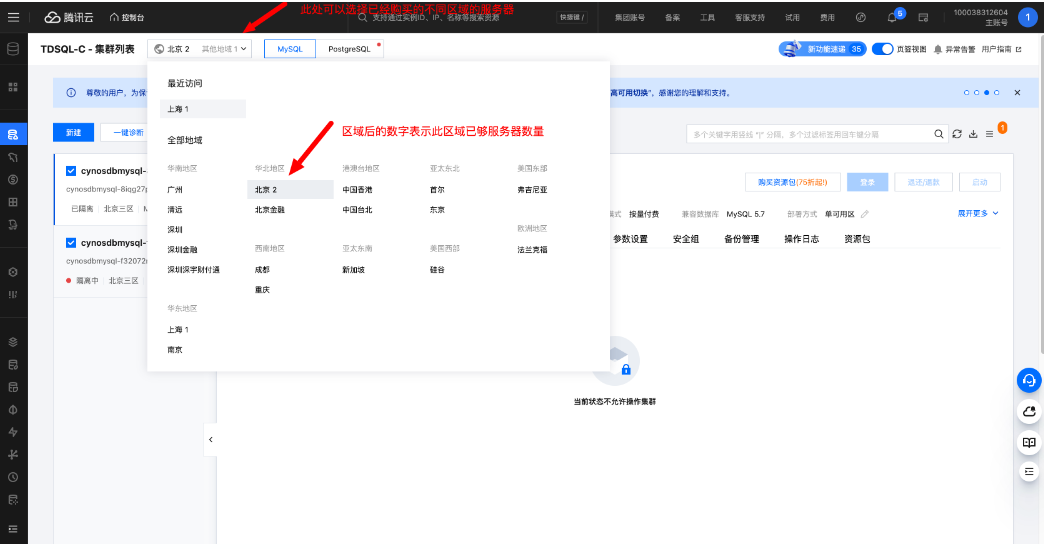Open the 备份管理 tab

[742, 239]
